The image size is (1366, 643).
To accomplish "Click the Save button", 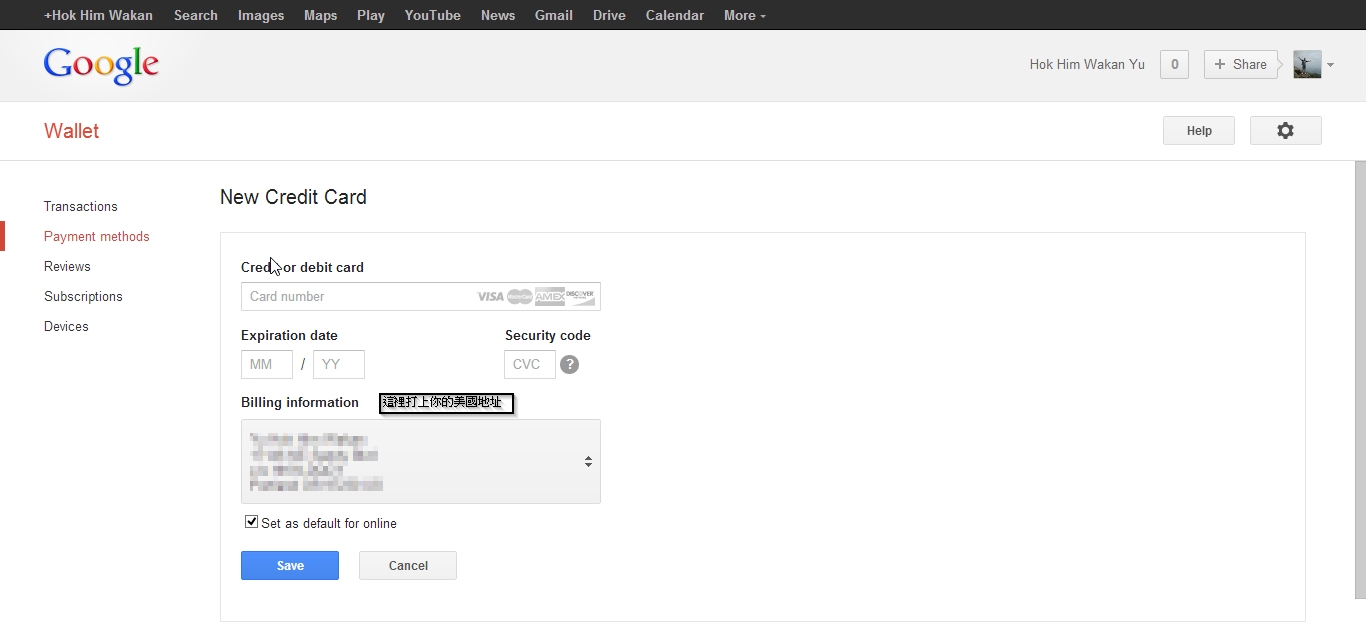I will (x=290, y=565).
